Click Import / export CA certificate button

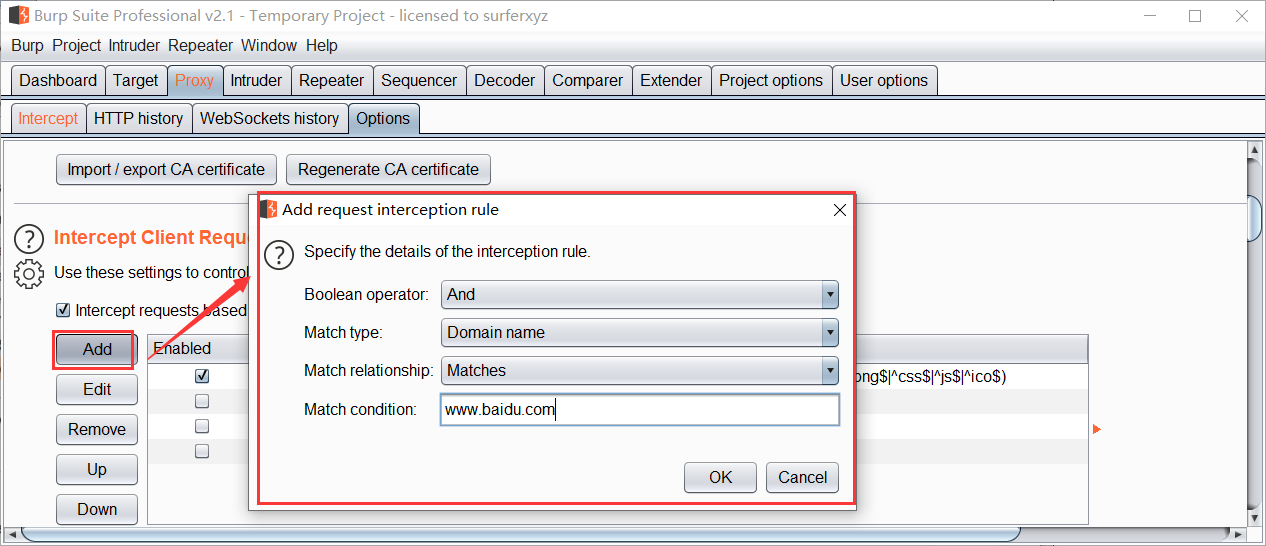pyautogui.click(x=166, y=170)
